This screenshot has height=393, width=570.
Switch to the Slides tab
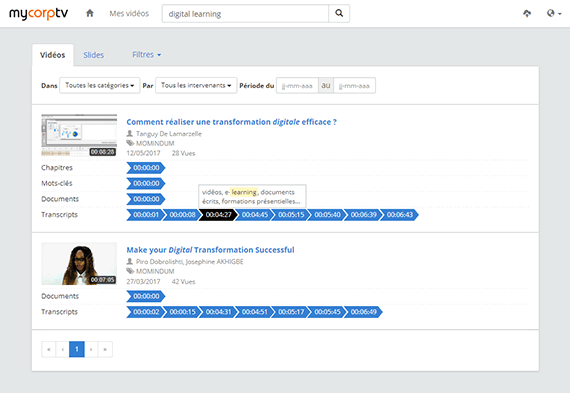93,55
